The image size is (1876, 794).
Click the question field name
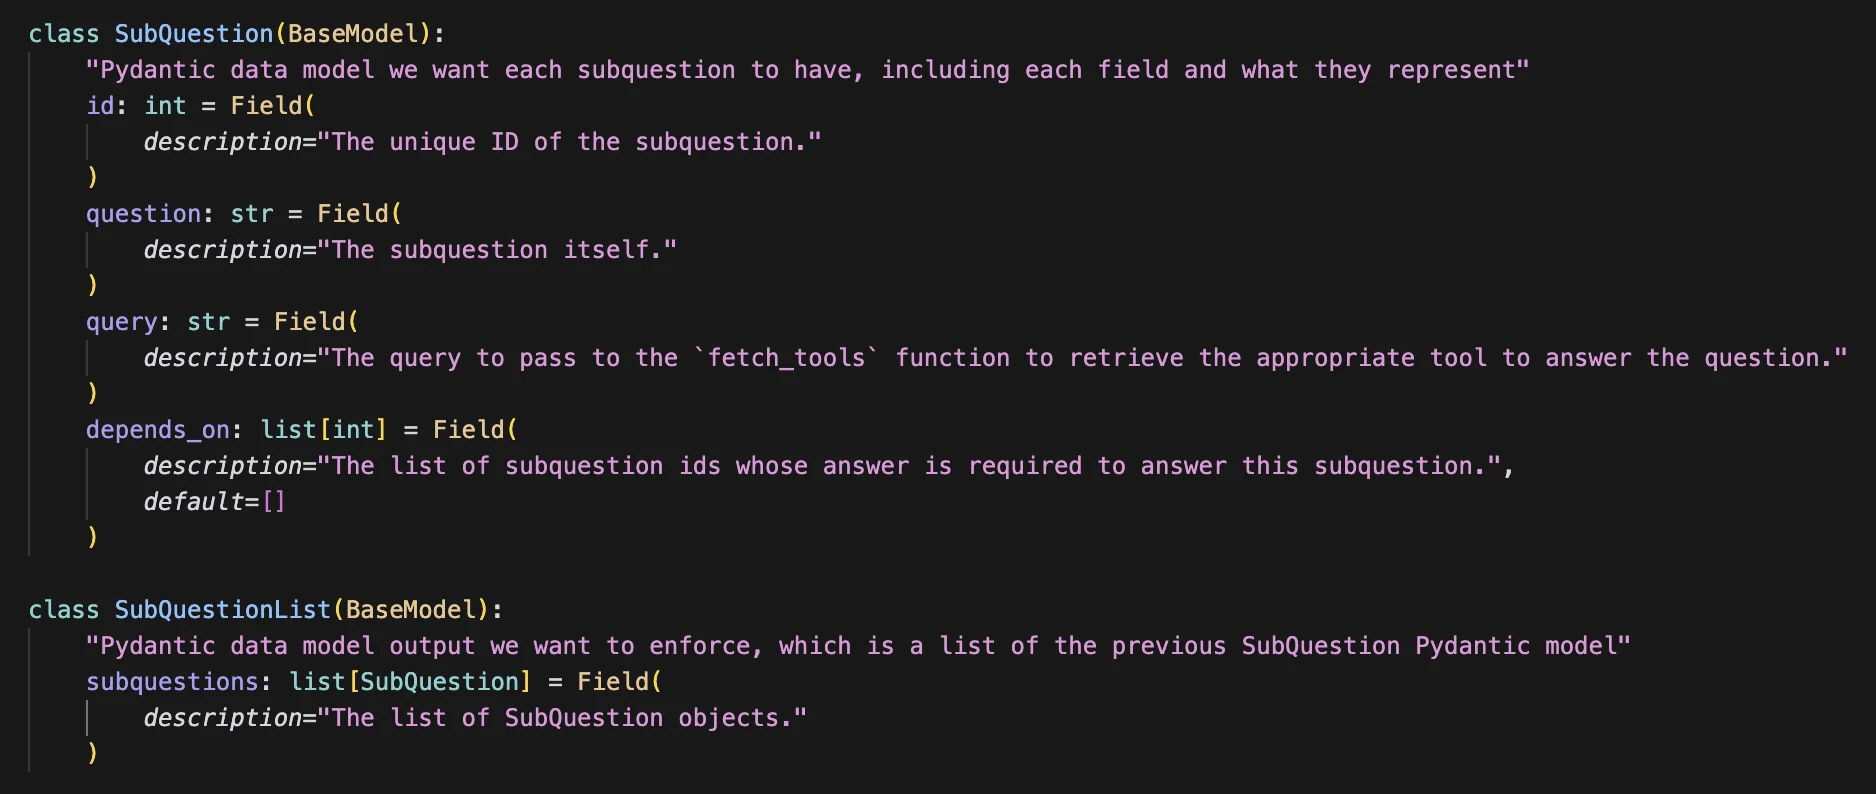143,214
